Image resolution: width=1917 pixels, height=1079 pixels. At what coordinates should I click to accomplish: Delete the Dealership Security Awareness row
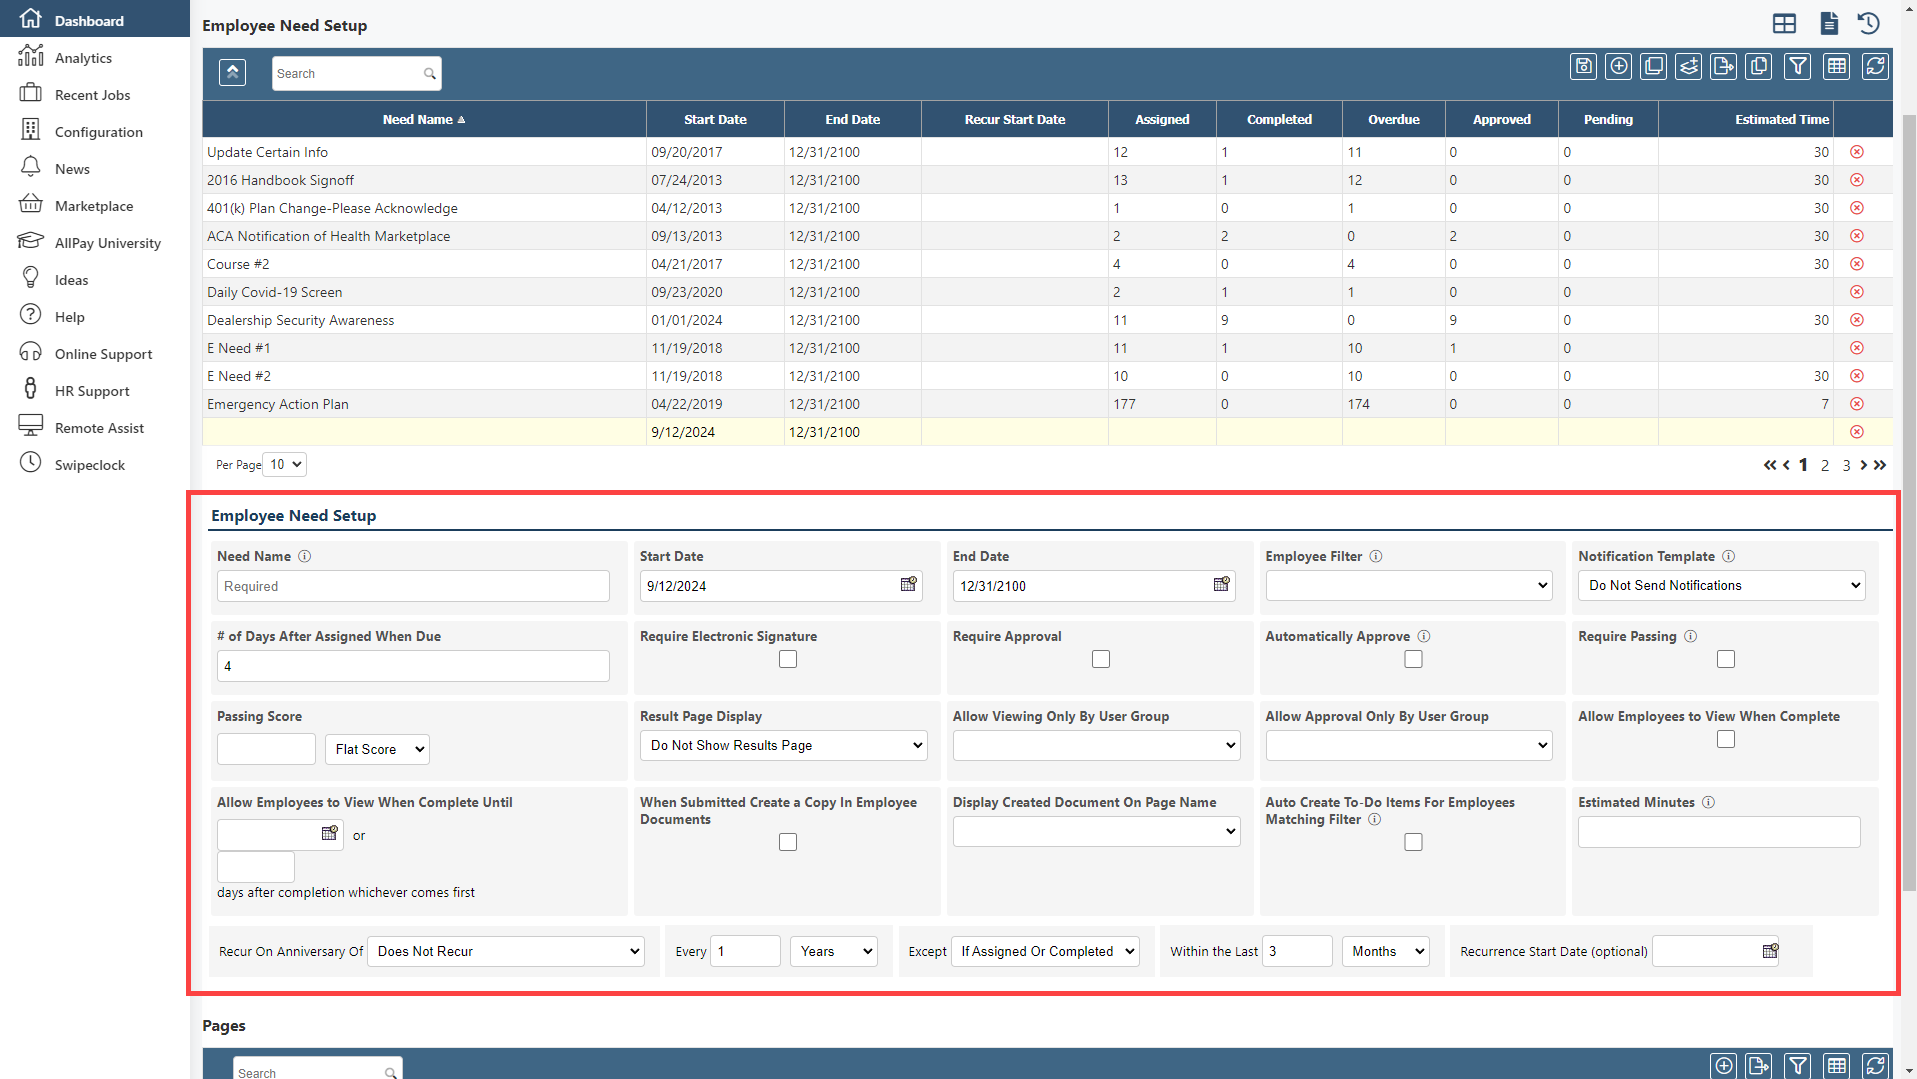[x=1856, y=320]
